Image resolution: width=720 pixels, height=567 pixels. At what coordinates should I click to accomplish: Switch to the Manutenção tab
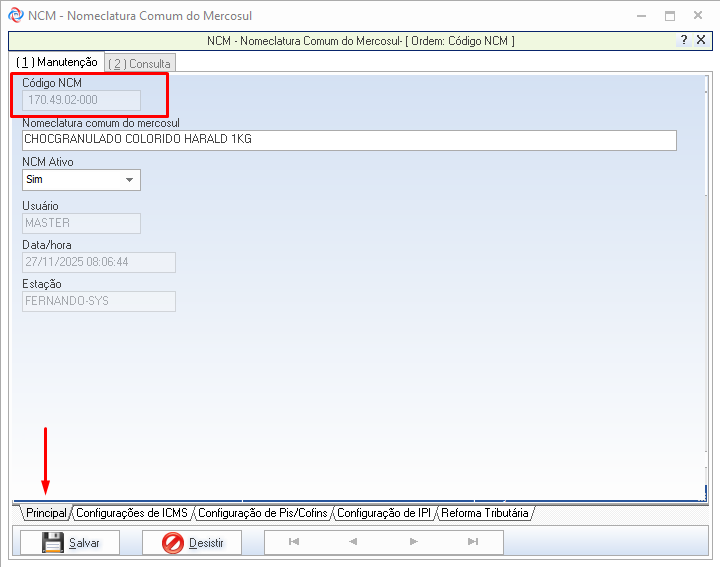coord(57,62)
